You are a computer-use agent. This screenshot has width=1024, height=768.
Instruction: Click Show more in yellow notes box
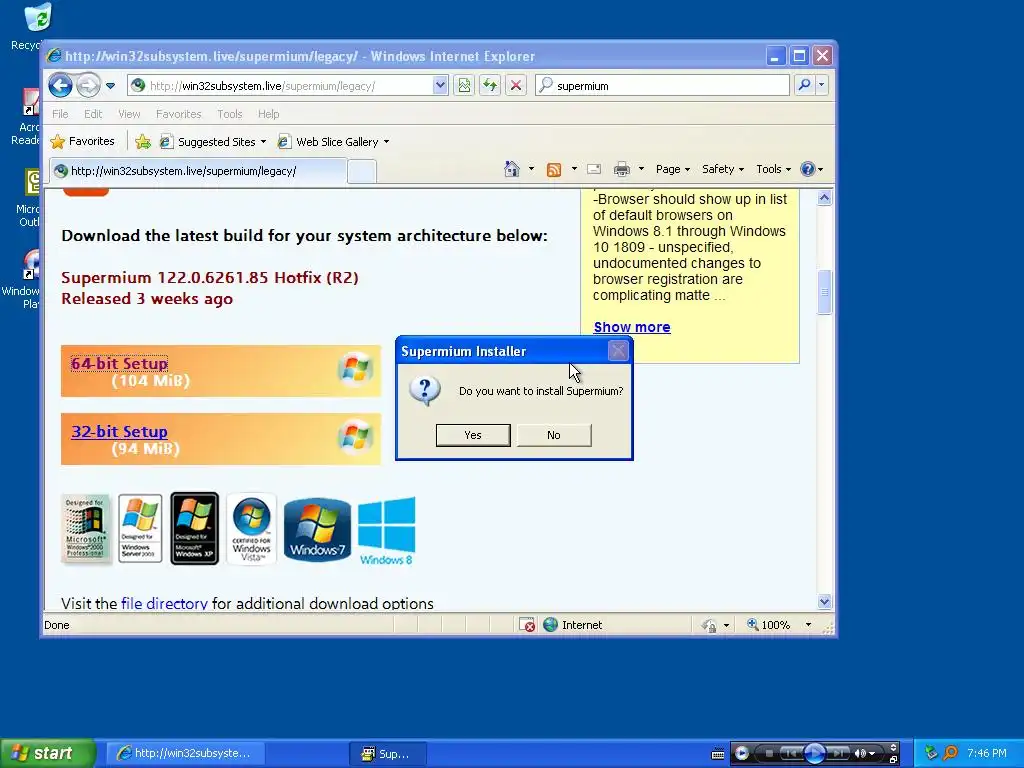click(x=632, y=327)
